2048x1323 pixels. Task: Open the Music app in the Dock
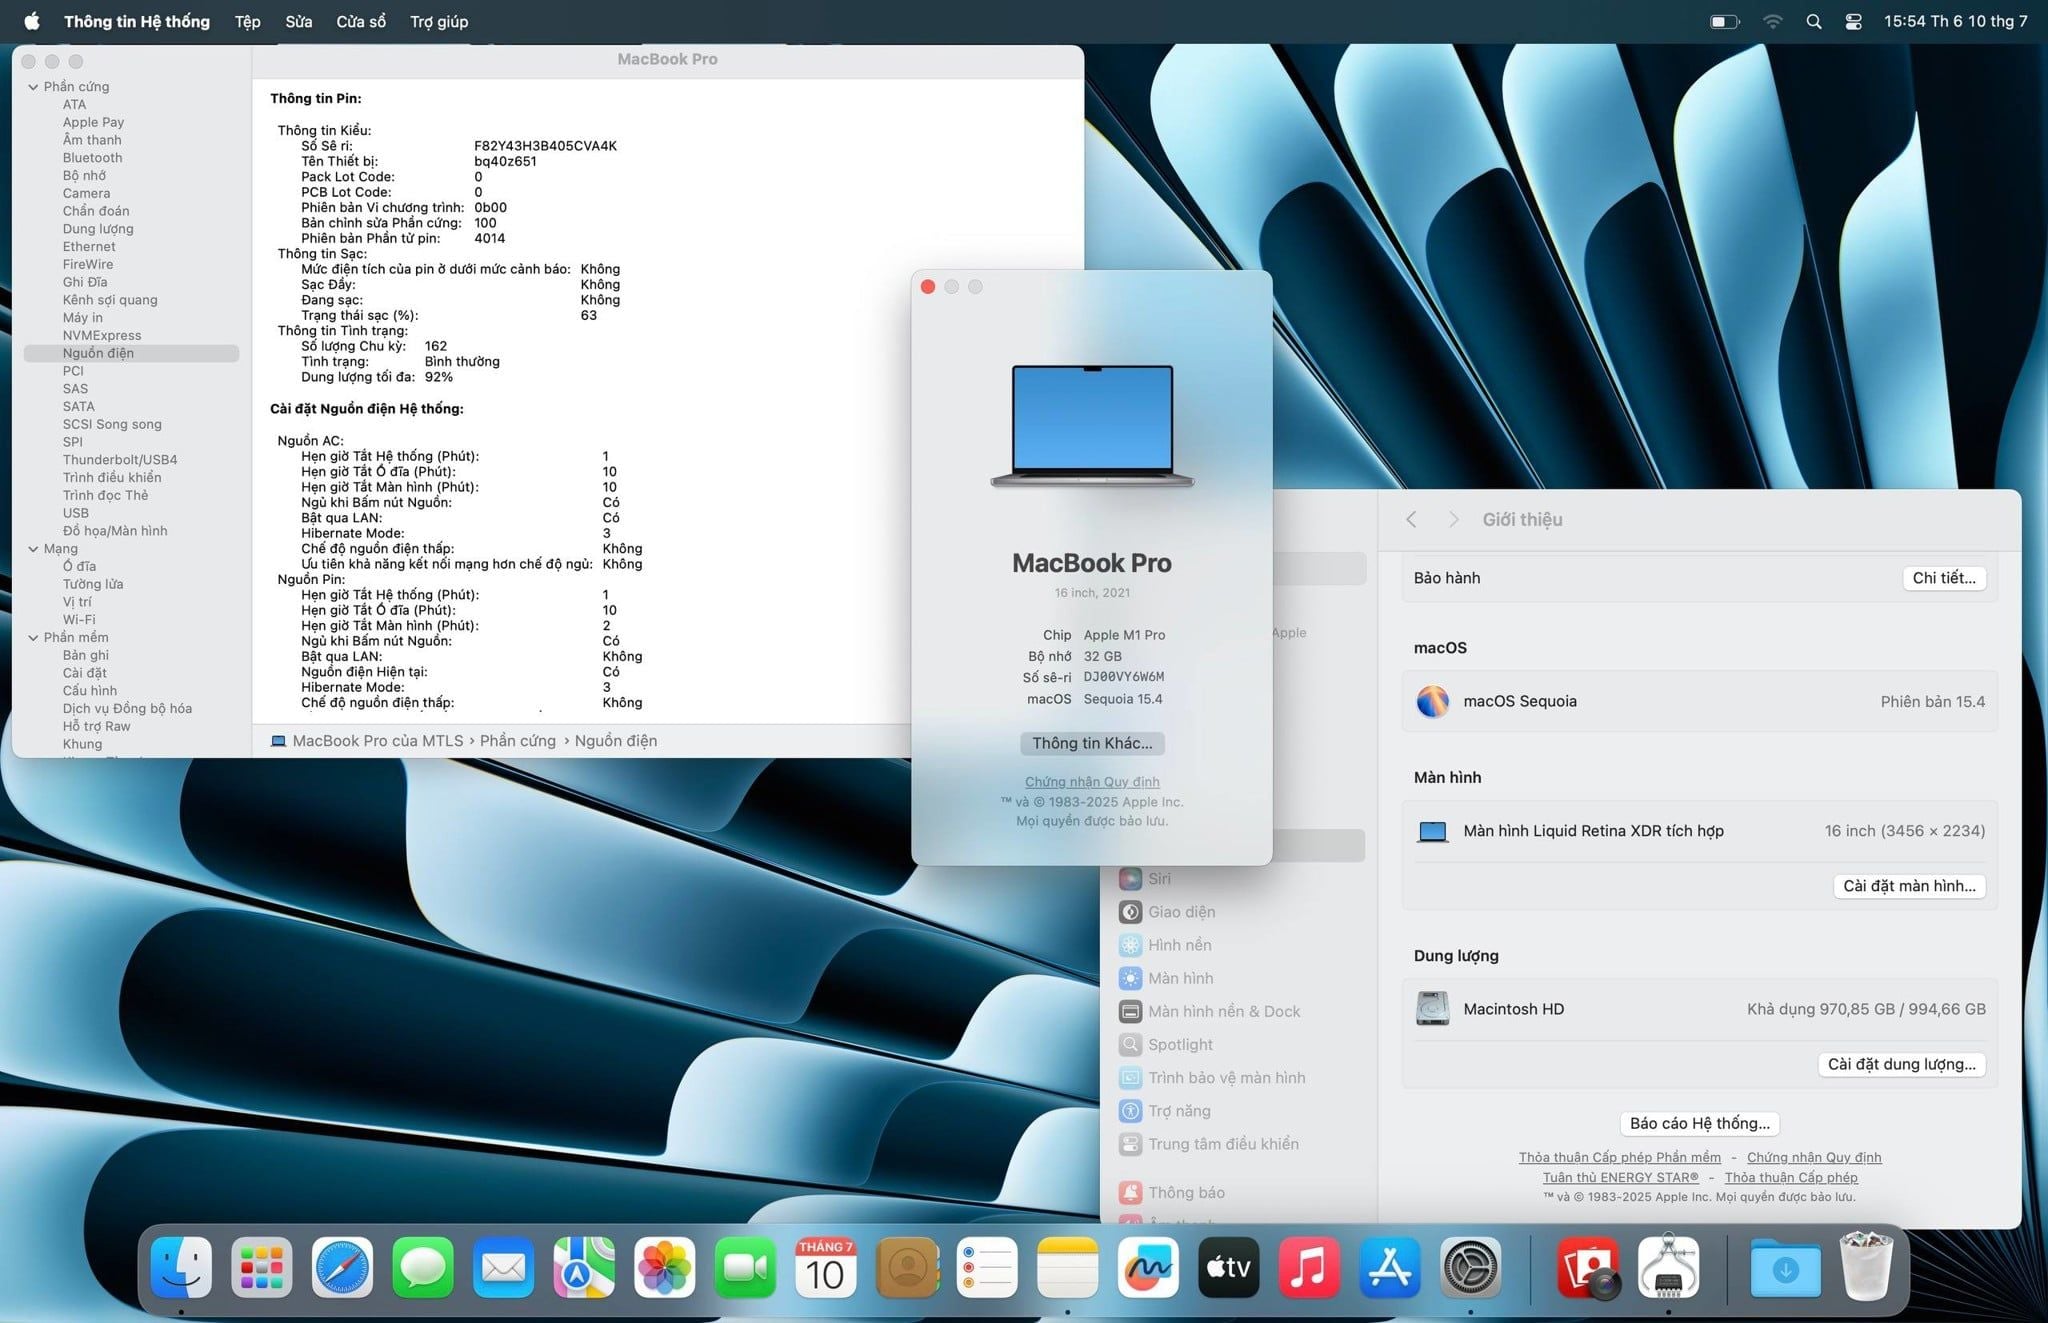(1309, 1268)
